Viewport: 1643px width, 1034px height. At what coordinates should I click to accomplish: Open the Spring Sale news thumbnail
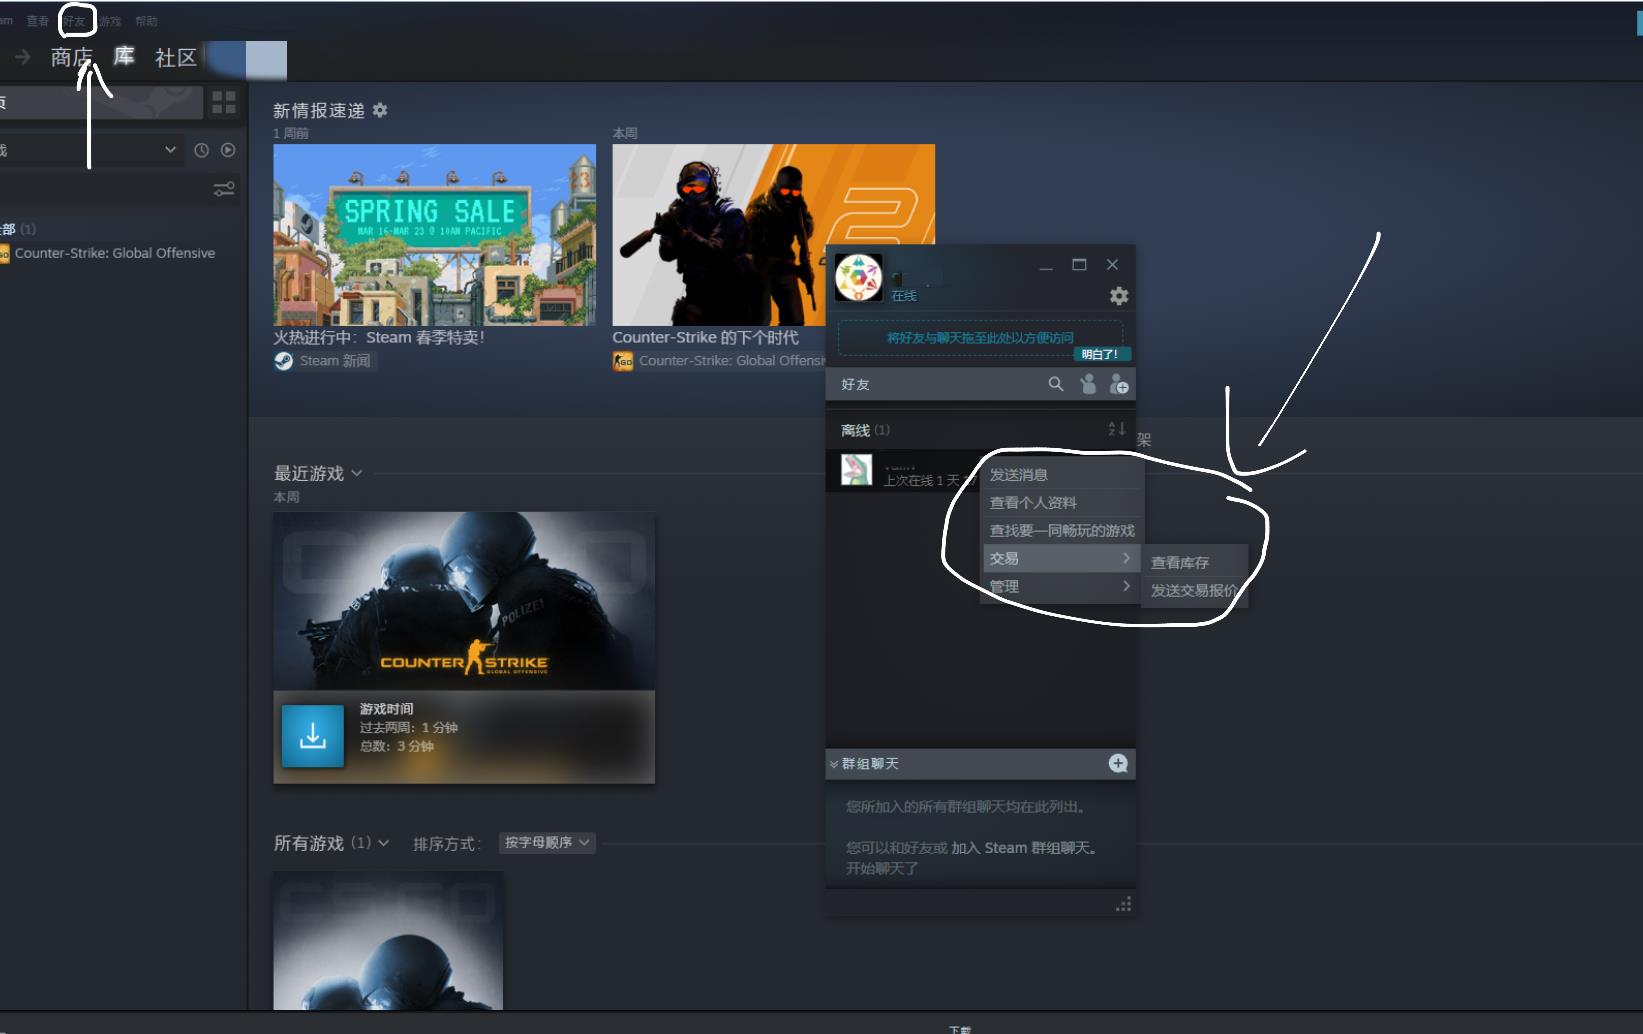click(434, 235)
